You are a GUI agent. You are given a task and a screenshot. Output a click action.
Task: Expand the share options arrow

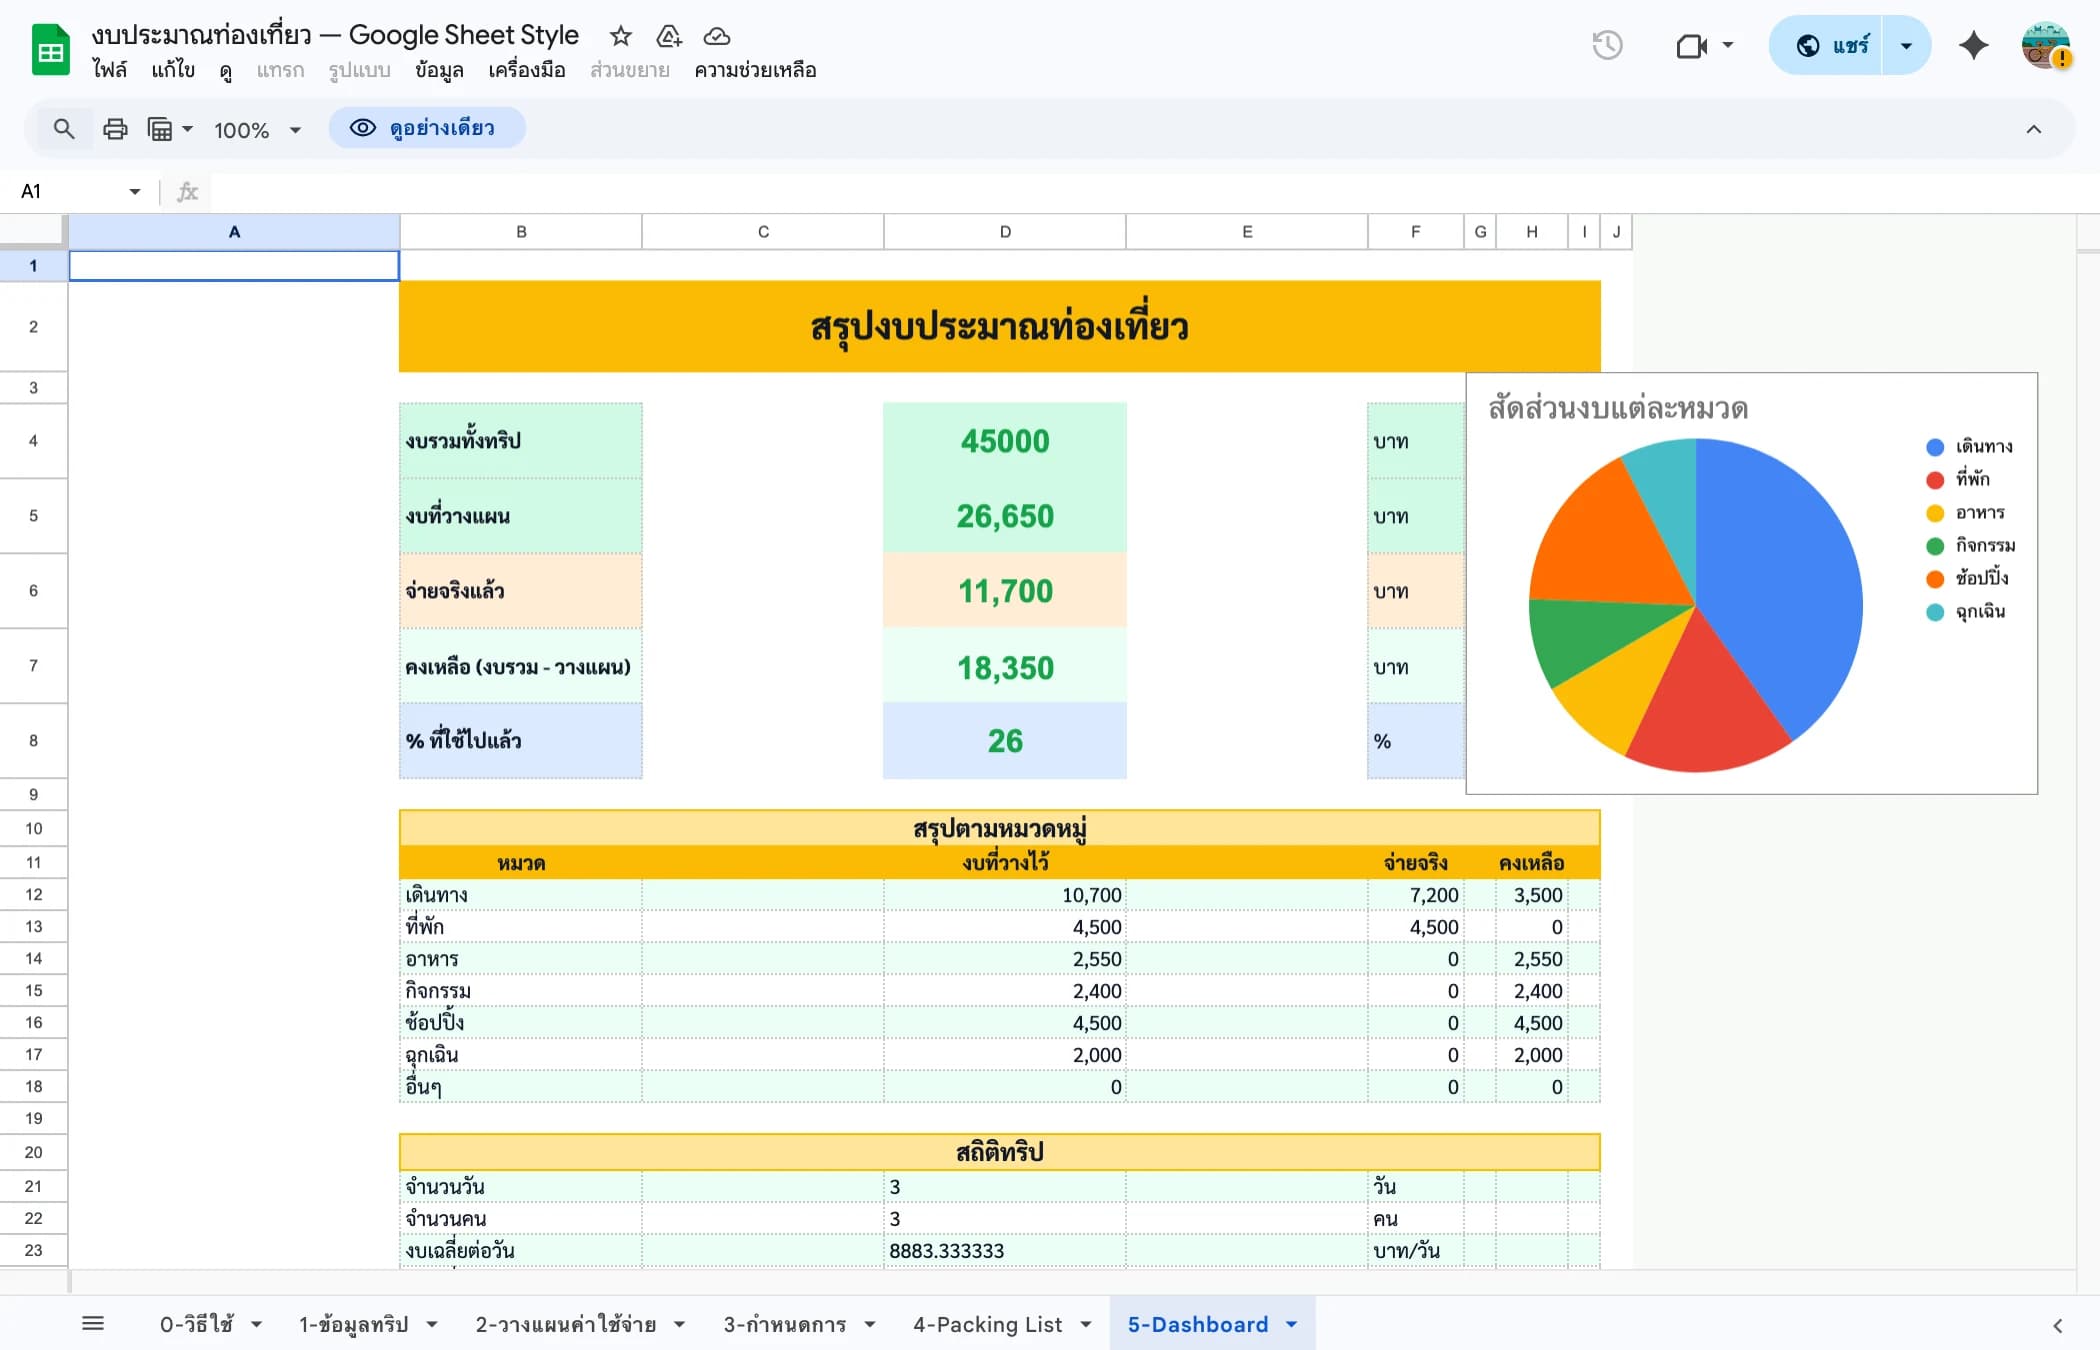pos(1905,45)
